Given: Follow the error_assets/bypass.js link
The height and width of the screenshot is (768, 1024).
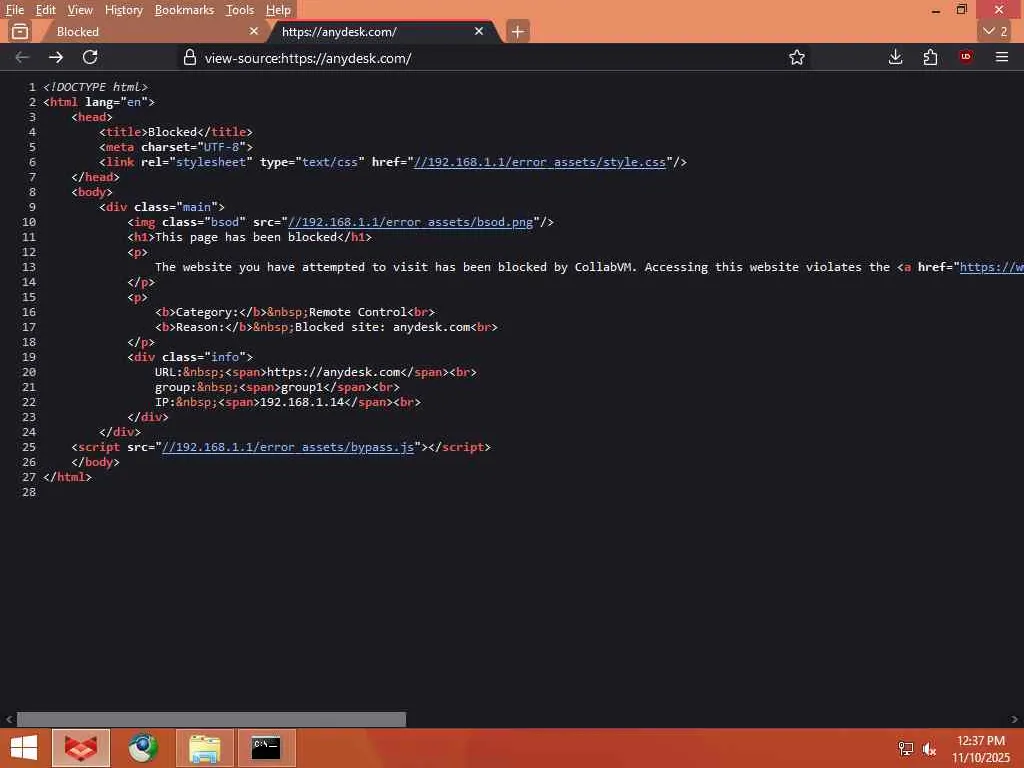Looking at the screenshot, I should (288, 447).
